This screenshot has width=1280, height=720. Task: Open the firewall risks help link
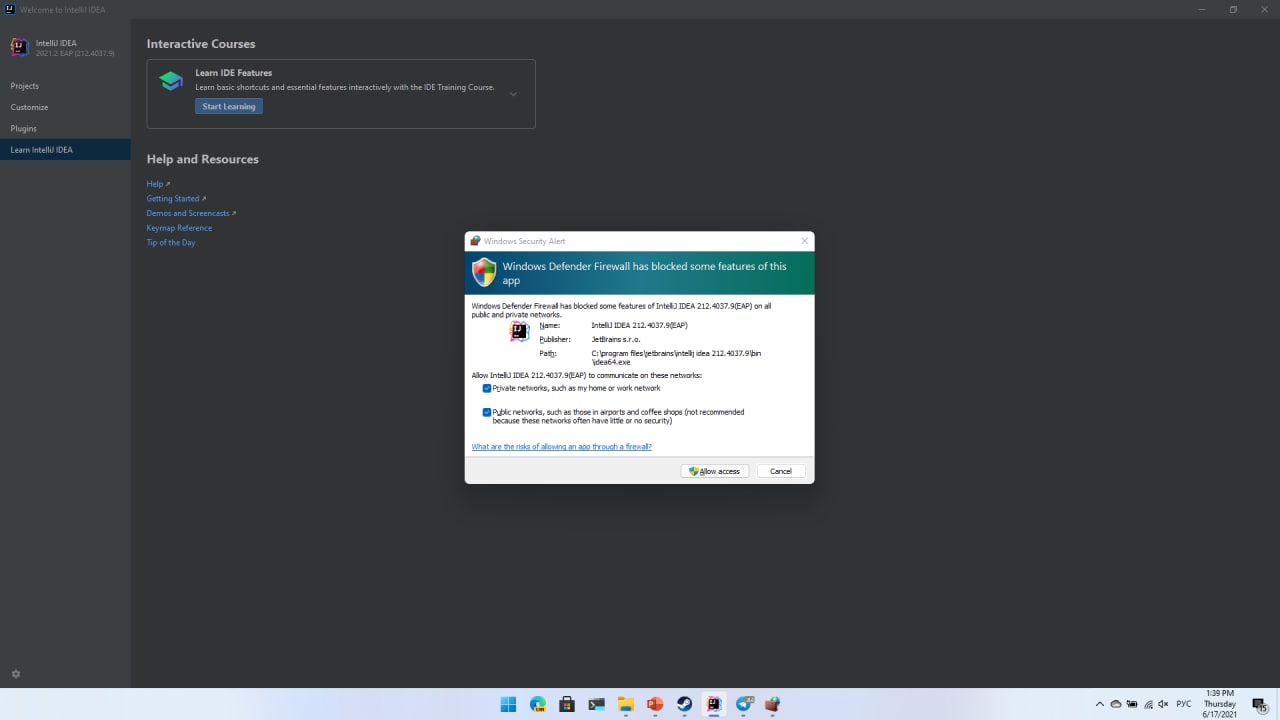click(561, 447)
